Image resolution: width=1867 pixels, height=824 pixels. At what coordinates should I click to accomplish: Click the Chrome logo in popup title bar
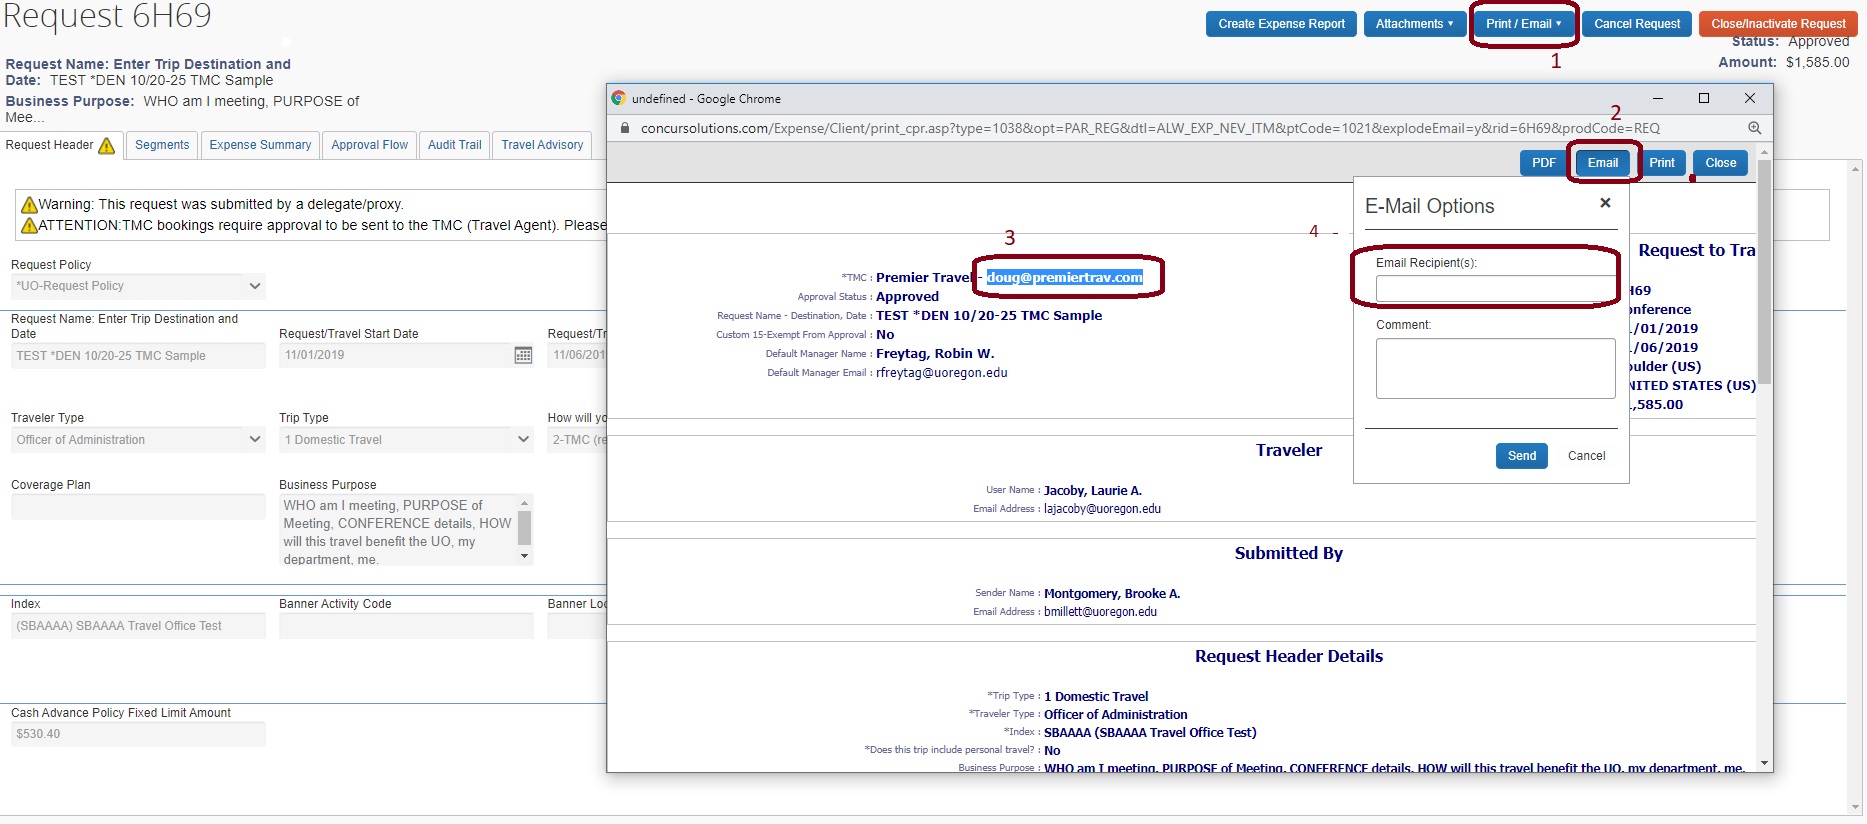point(619,98)
